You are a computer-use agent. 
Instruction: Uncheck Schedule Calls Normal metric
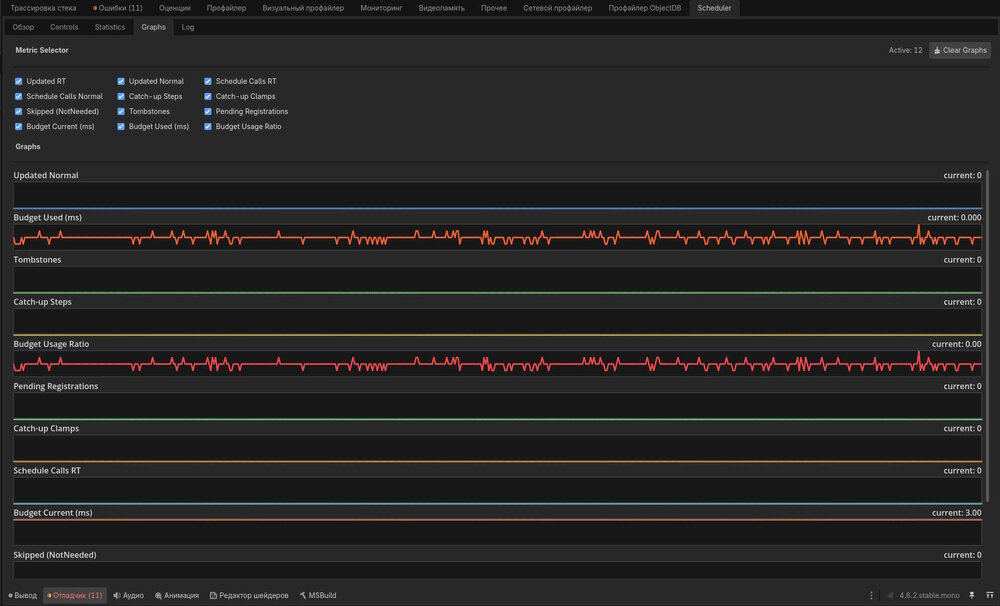click(x=18, y=96)
